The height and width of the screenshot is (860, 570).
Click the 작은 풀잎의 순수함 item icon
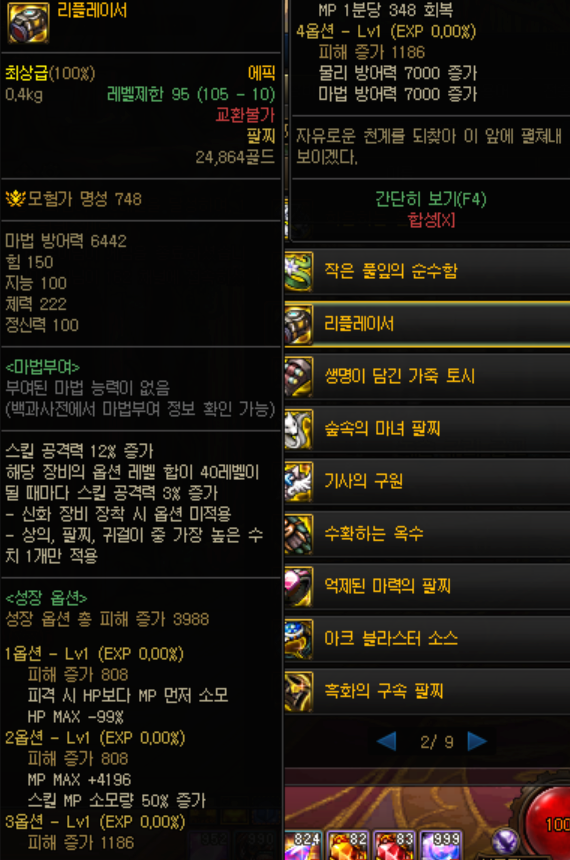click(299, 271)
